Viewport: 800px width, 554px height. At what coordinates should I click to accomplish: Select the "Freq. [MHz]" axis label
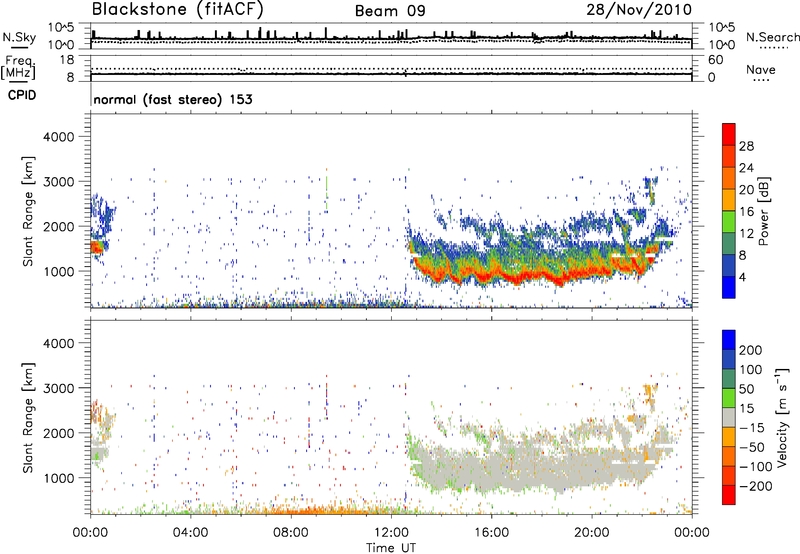coord(18,68)
